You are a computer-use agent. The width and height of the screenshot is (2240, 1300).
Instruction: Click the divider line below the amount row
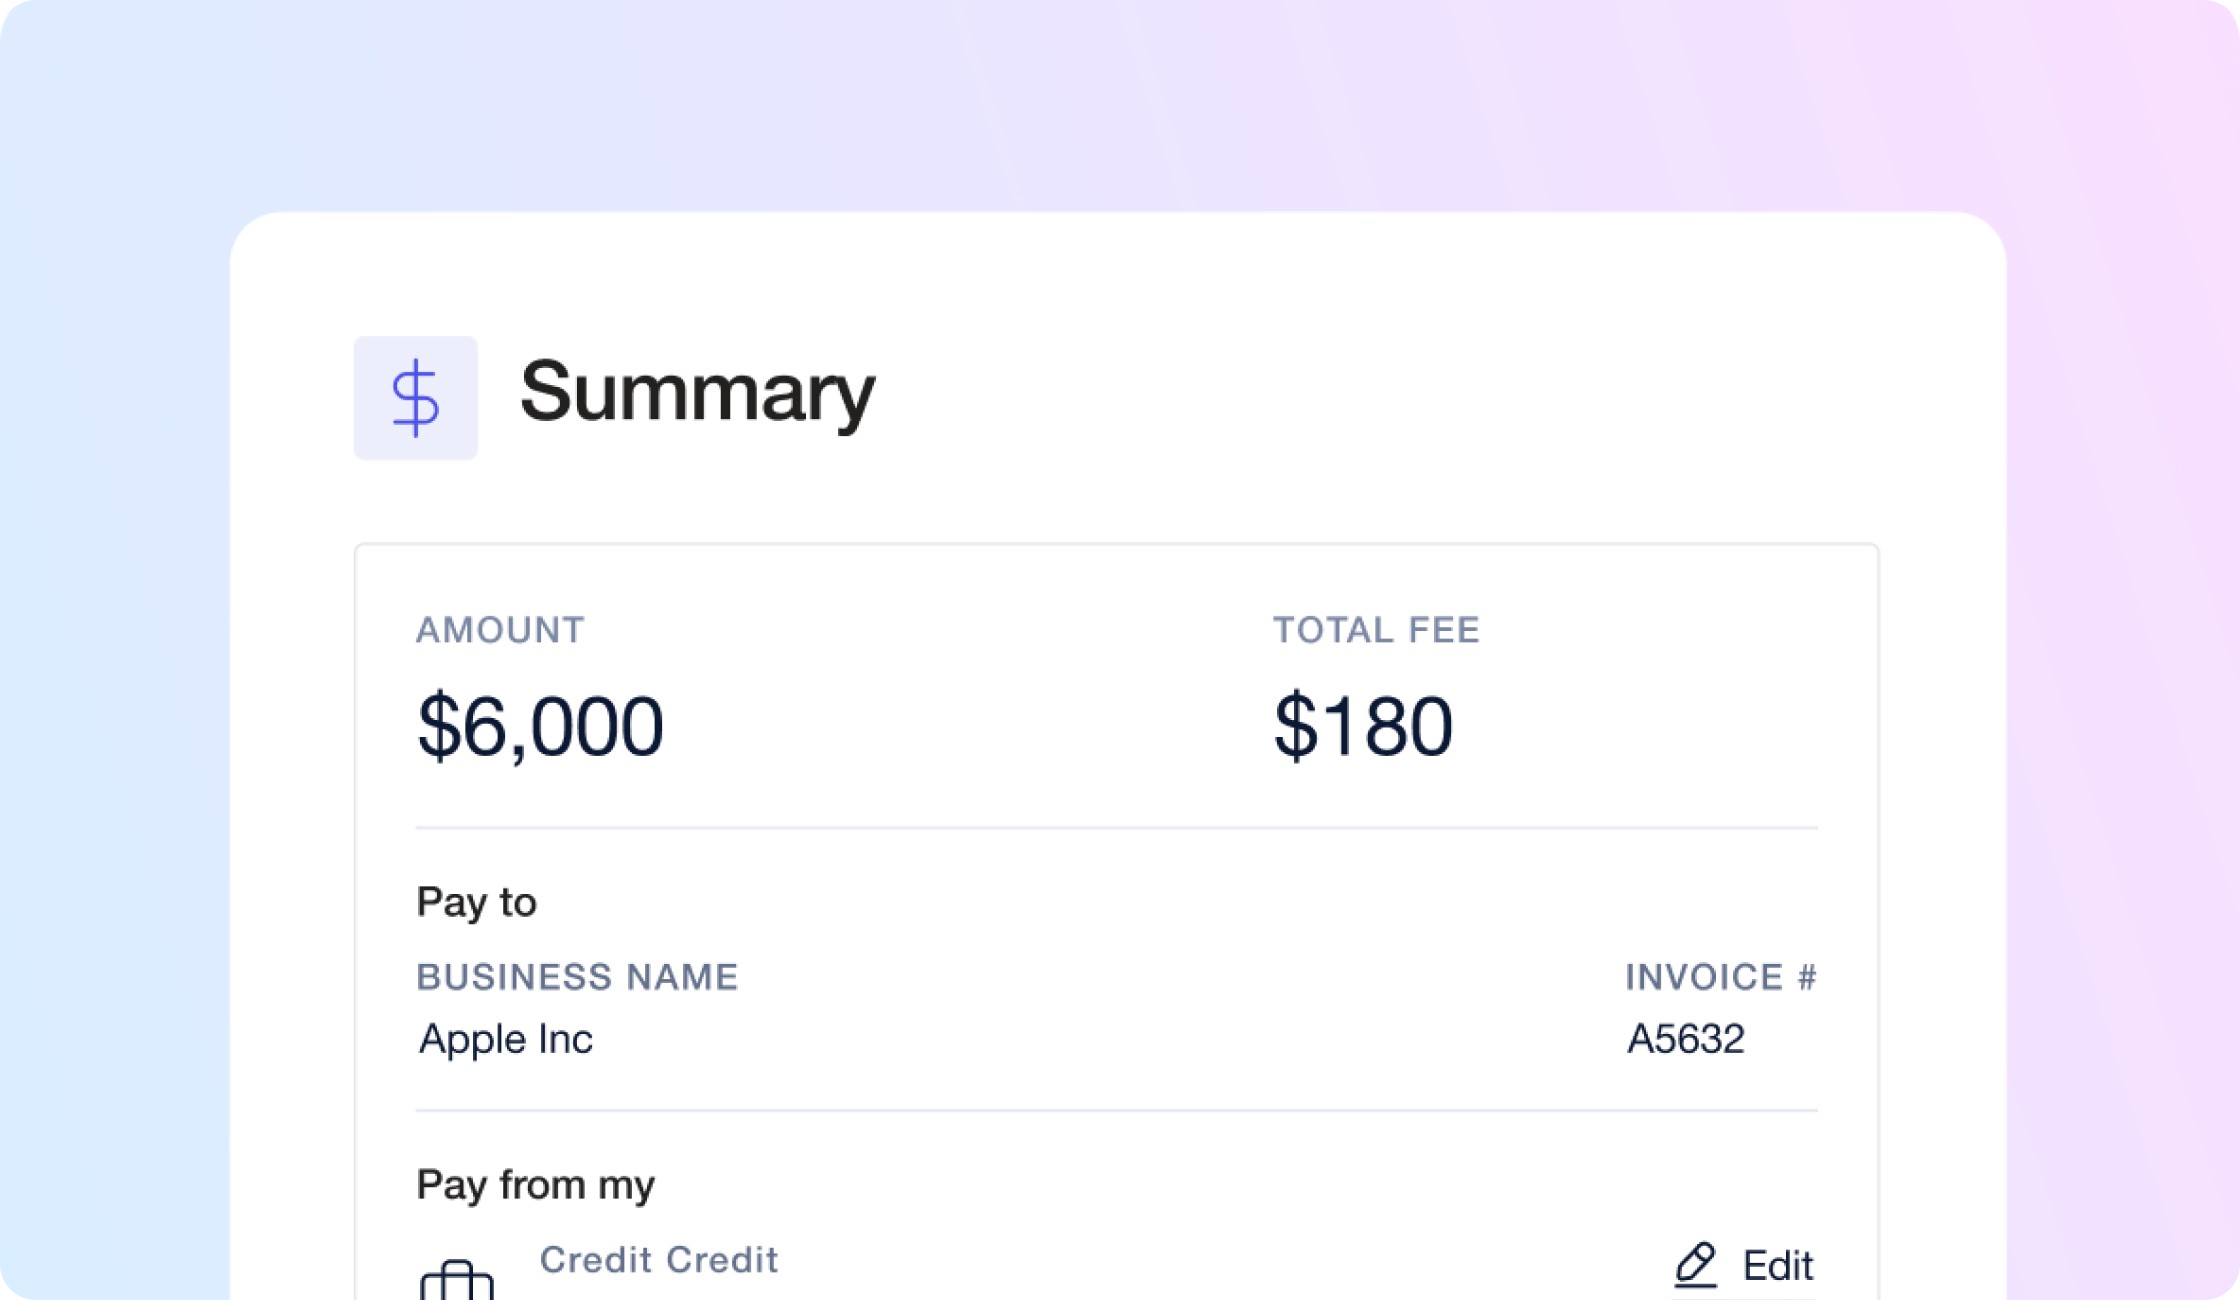[1116, 828]
